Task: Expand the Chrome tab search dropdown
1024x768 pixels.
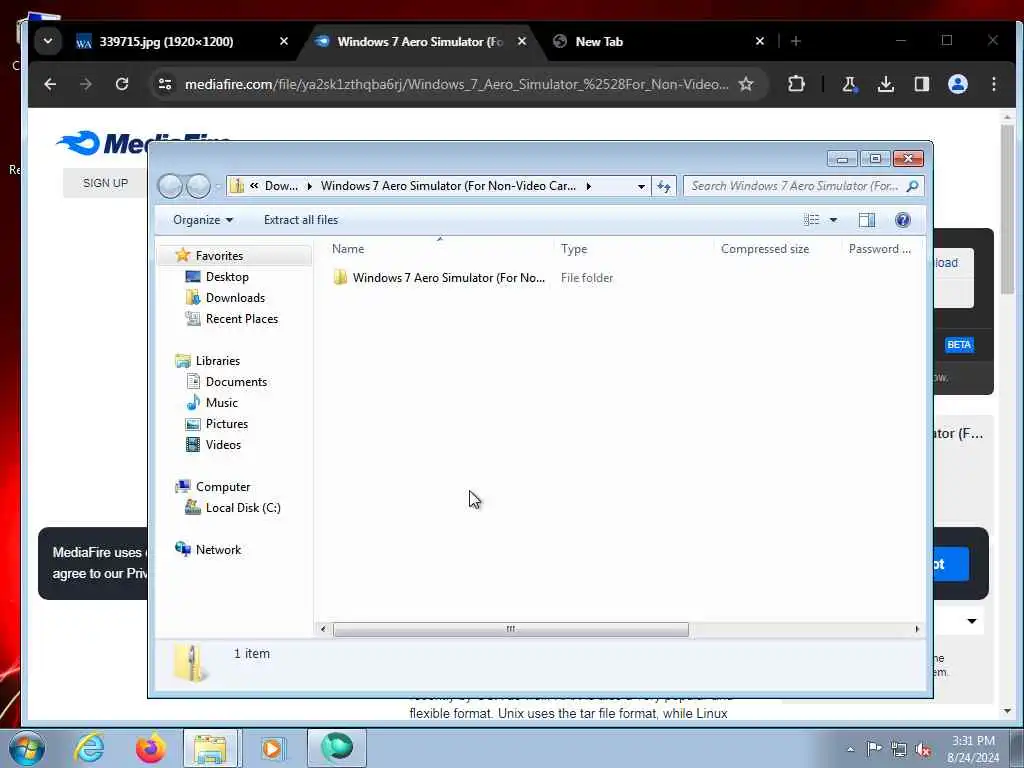Action: coord(48,41)
